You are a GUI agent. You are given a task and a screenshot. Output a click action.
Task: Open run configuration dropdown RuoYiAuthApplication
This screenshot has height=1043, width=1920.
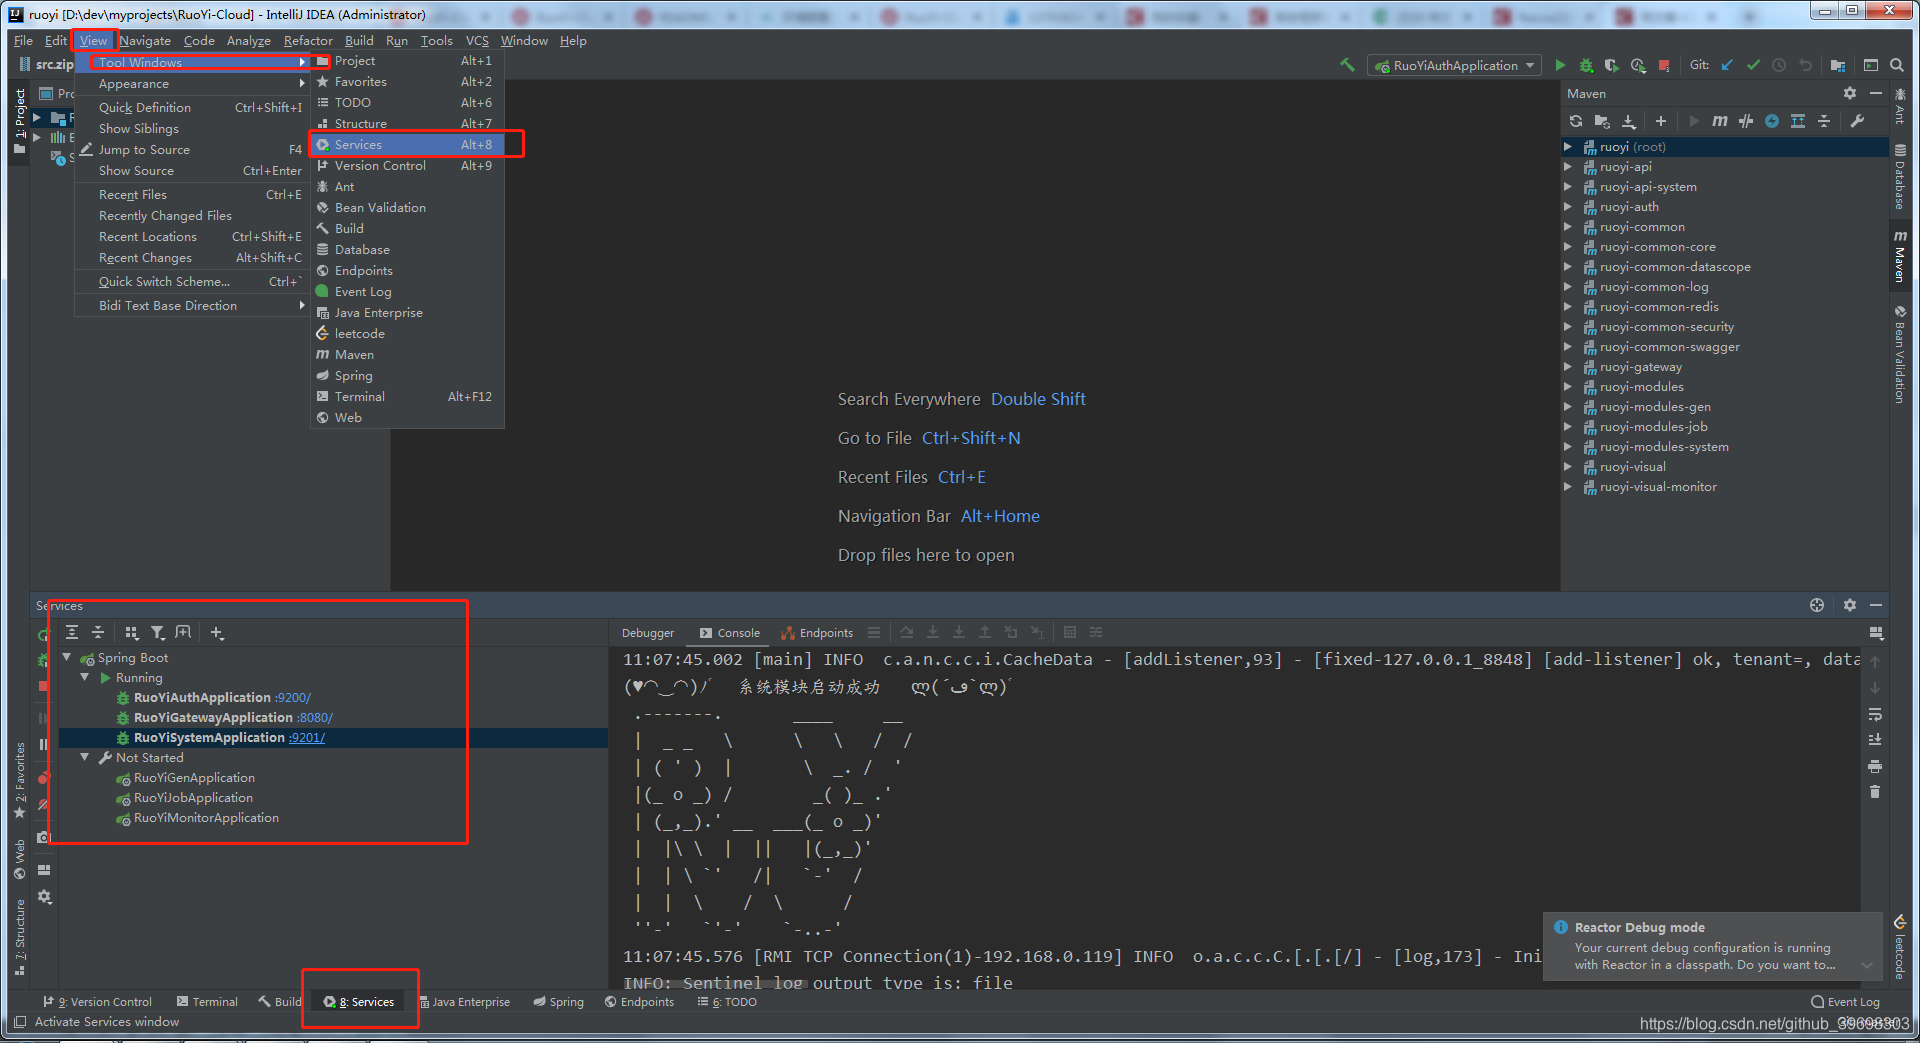coord(1455,65)
